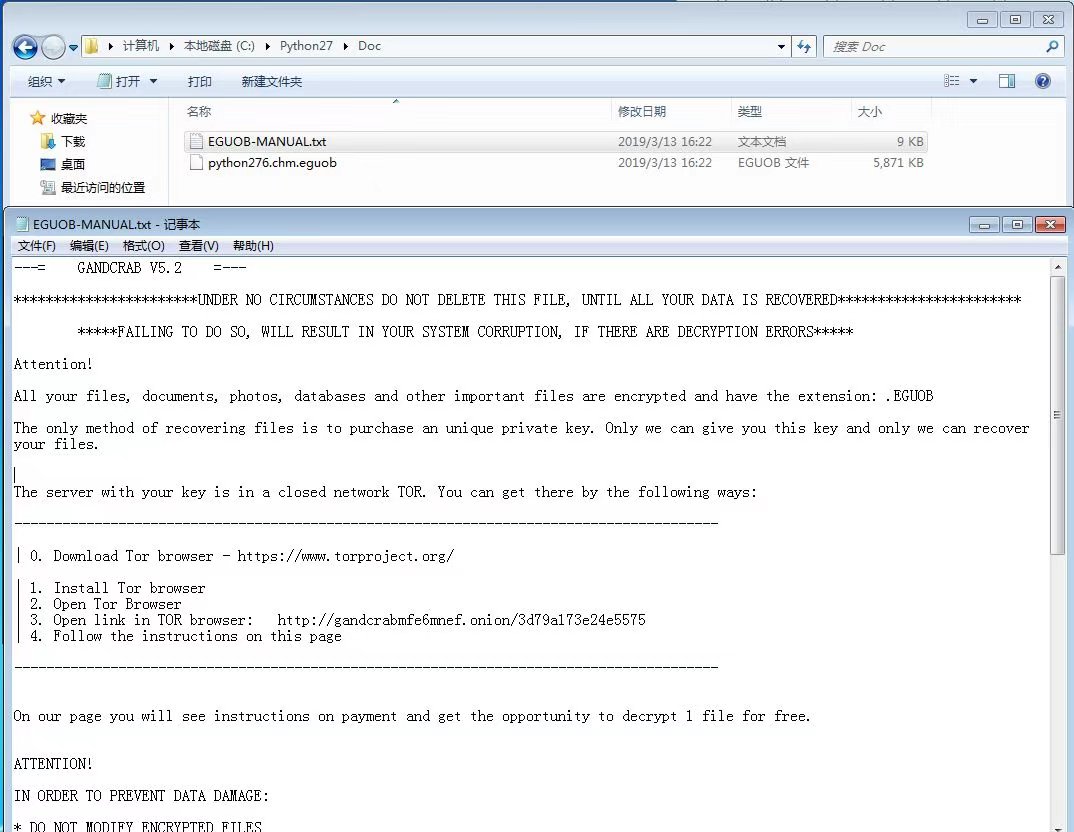The height and width of the screenshot is (832, 1074).
Task: Expand the 打开 dropdown arrow
Action: click(153, 81)
